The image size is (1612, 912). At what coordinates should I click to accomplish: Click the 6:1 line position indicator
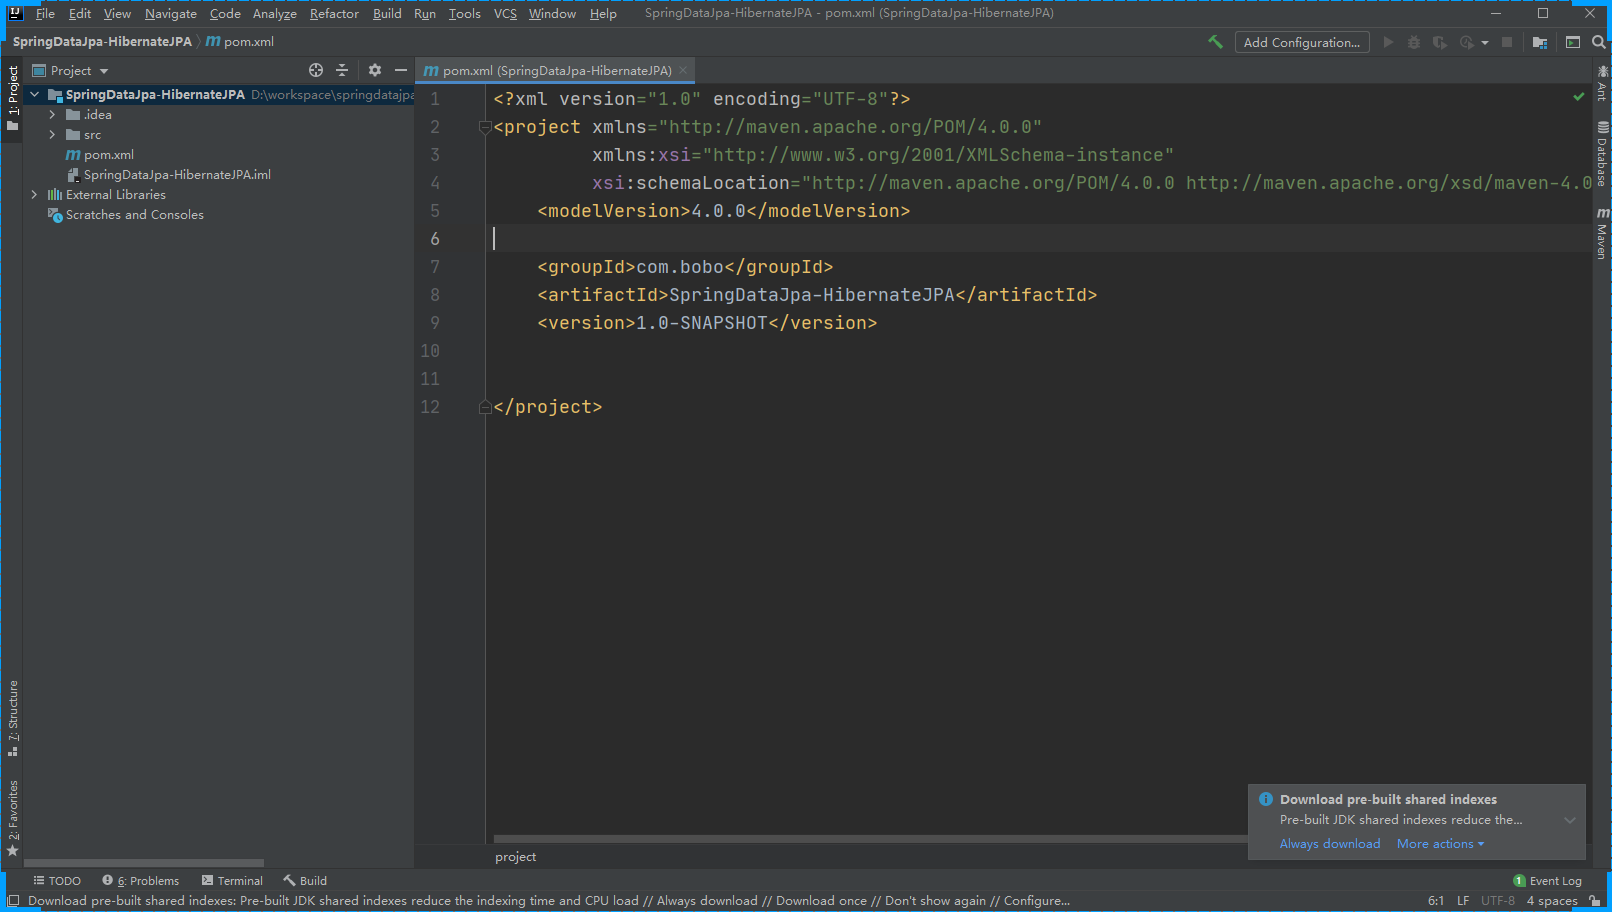pyautogui.click(x=1436, y=901)
